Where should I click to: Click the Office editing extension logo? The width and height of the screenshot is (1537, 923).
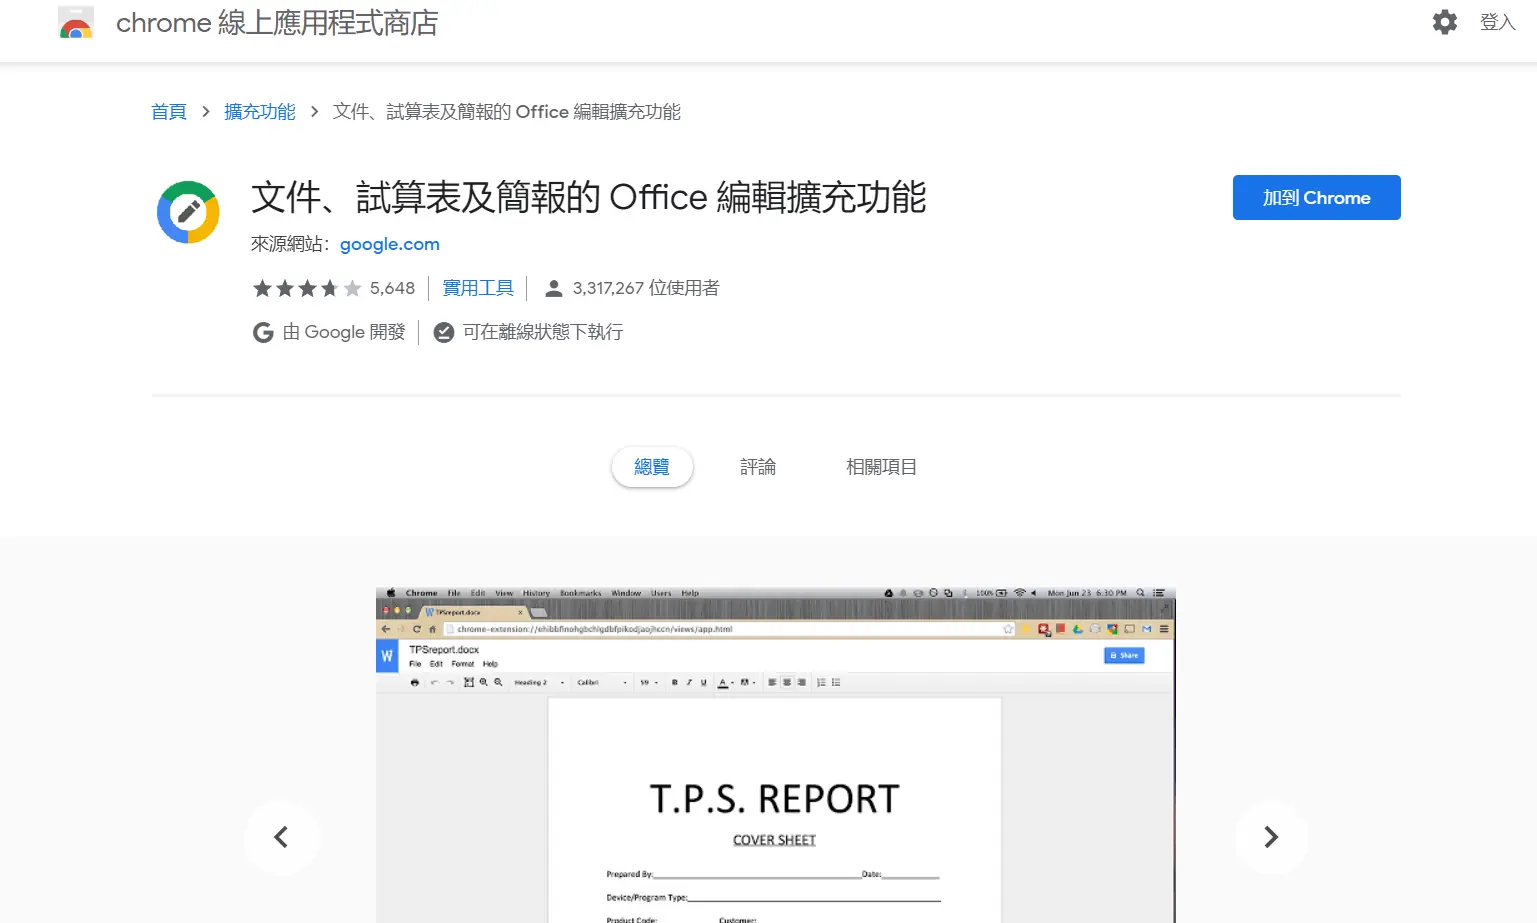tap(188, 212)
